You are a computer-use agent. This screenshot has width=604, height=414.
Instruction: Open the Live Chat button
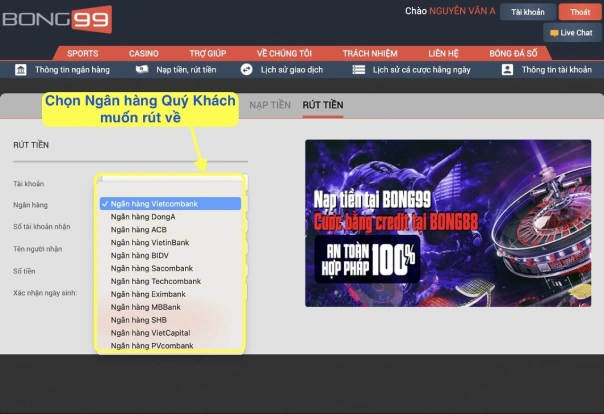pyautogui.click(x=572, y=33)
